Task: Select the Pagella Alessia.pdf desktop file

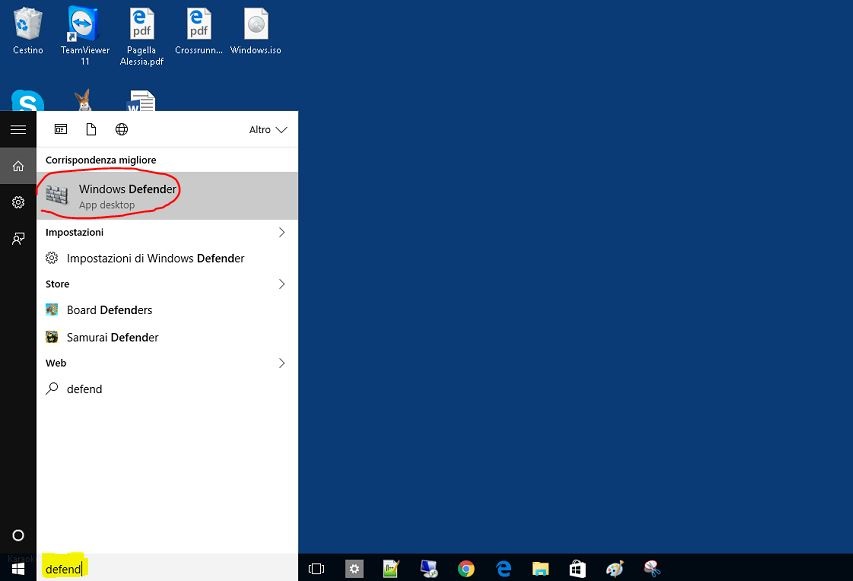Action: (x=141, y=36)
